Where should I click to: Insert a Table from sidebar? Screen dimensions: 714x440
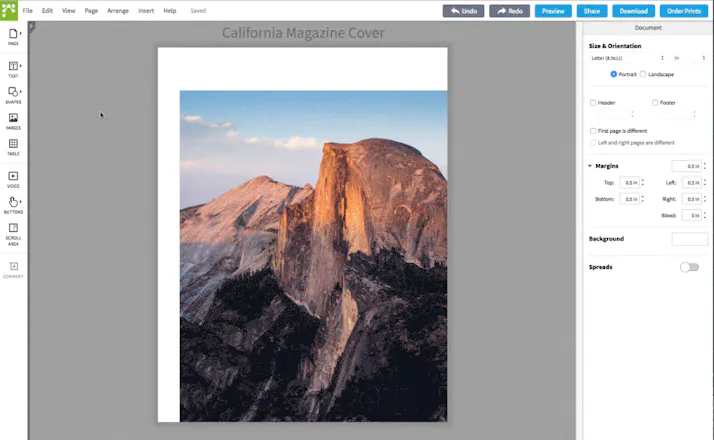coord(13,147)
